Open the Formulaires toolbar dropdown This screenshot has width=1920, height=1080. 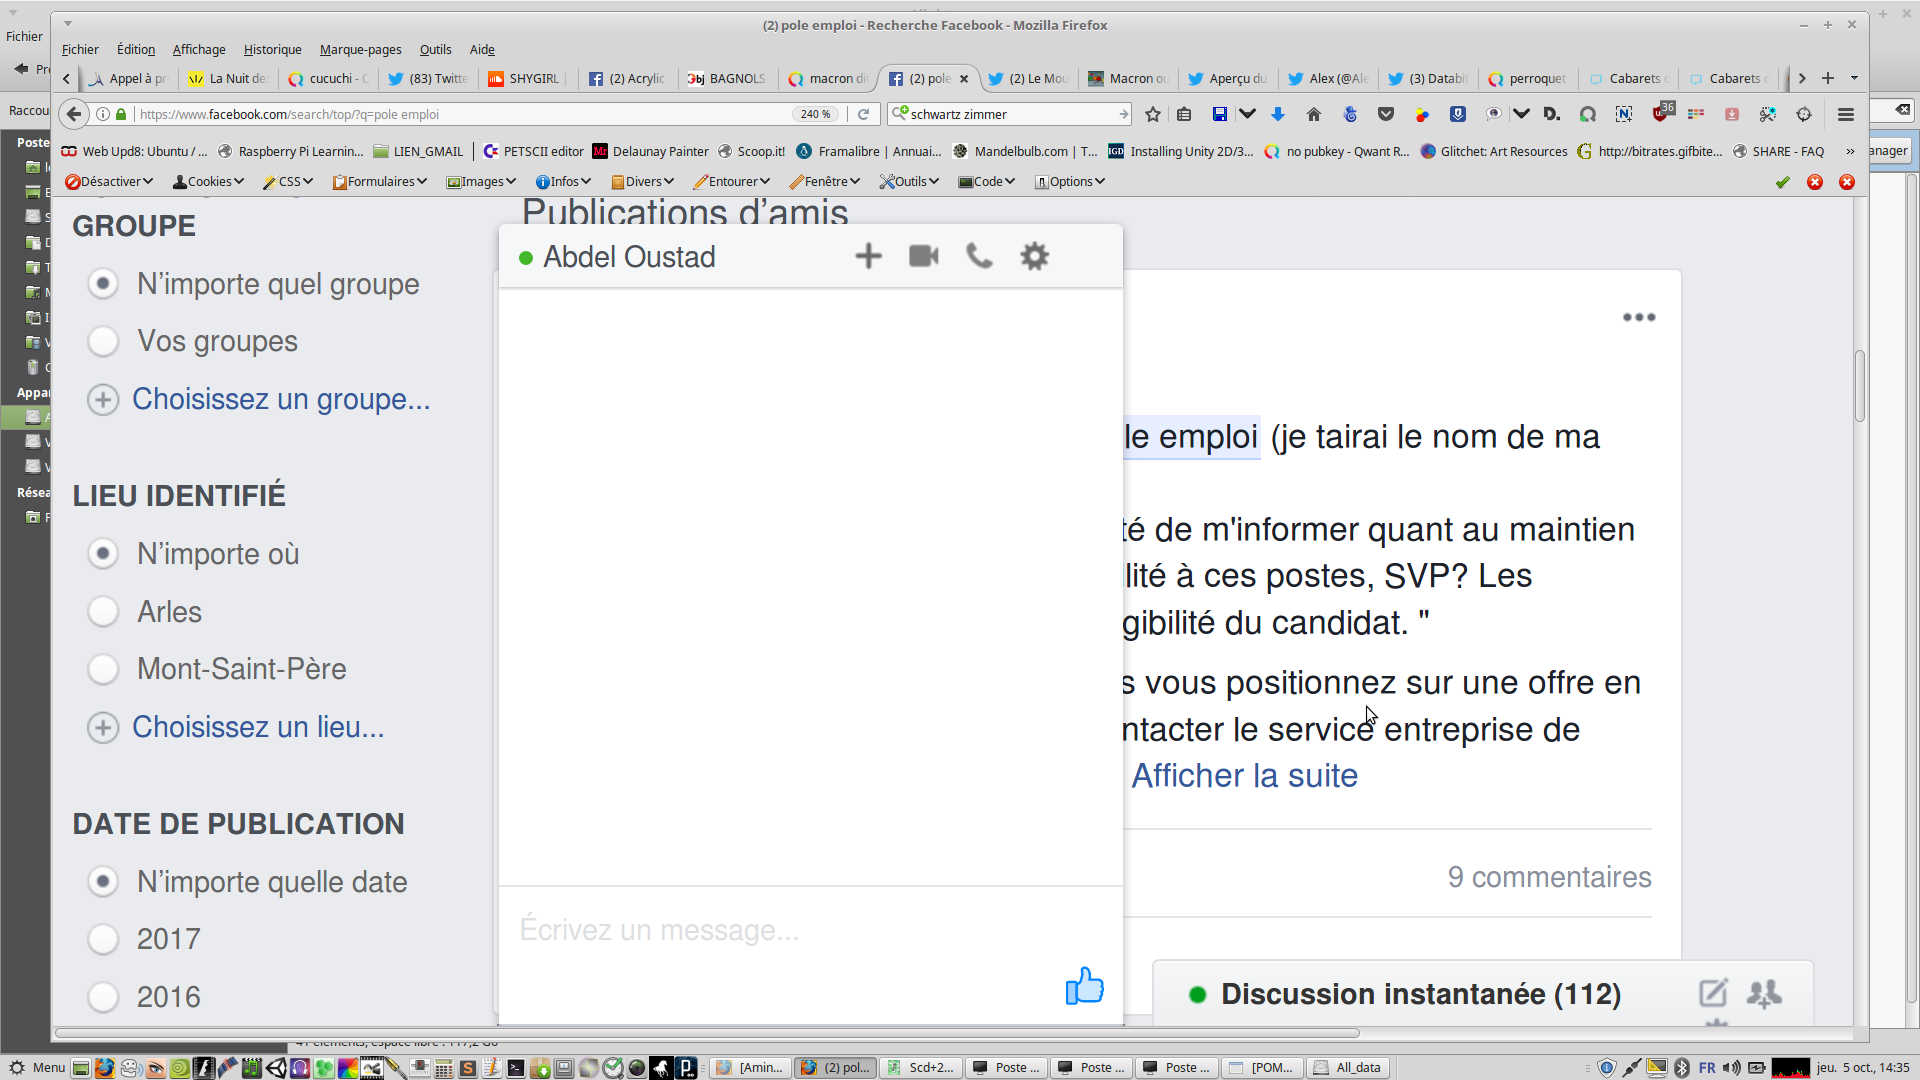coord(380,181)
